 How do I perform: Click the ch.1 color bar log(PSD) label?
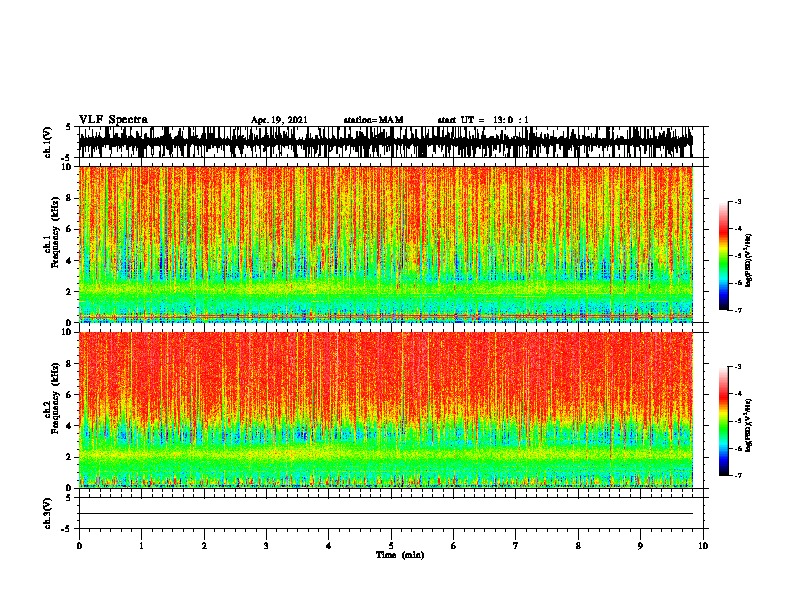click(x=748, y=261)
